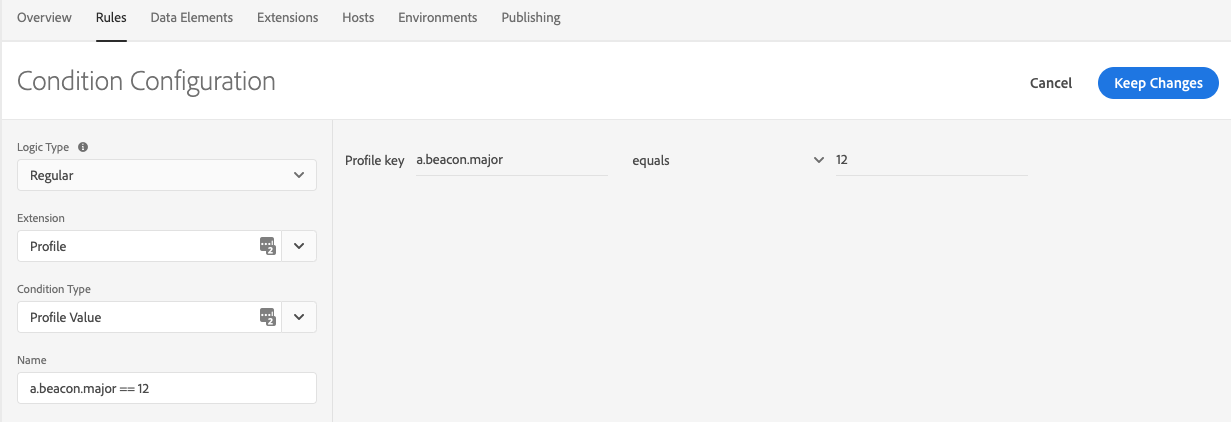Go to the Data Elements tab
The width and height of the screenshot is (1231, 422).
pyautogui.click(x=192, y=18)
